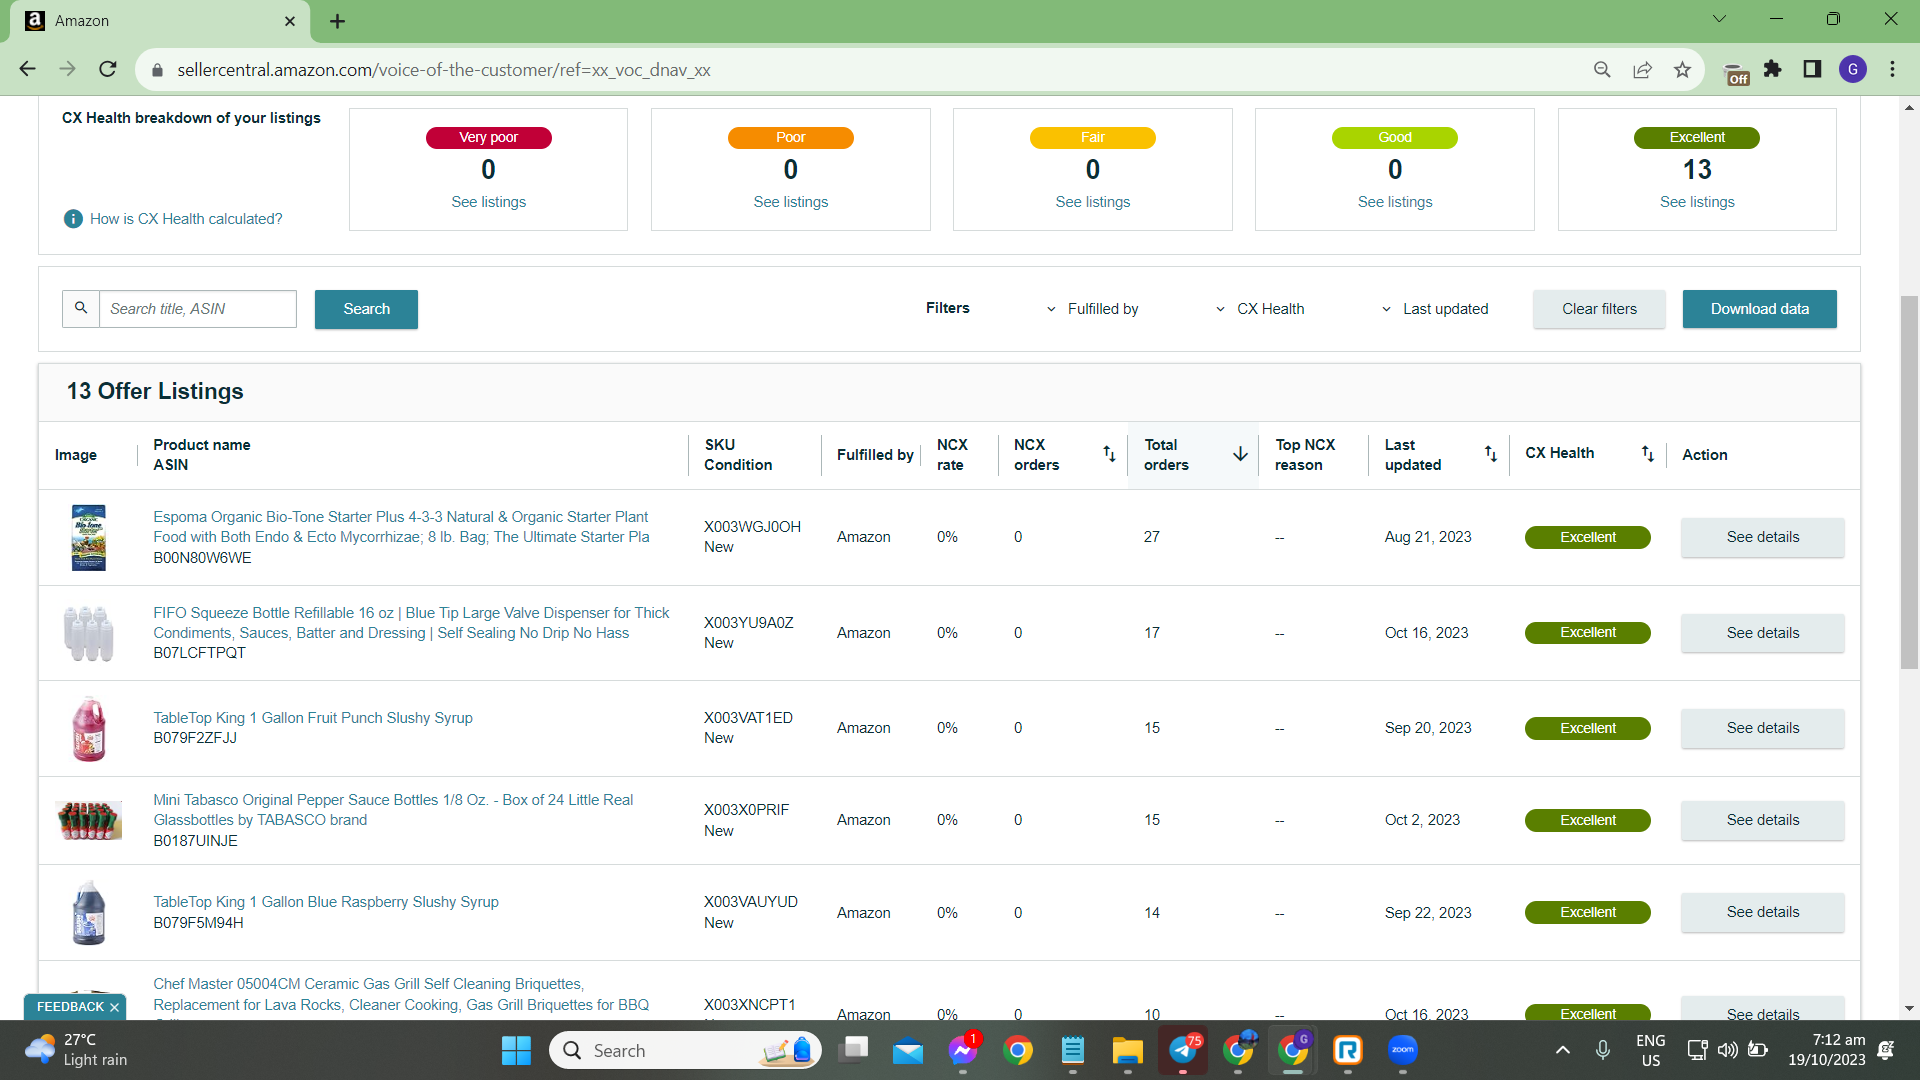Open Chrome profile avatar G
1920x1080 pixels.
pos(1853,69)
